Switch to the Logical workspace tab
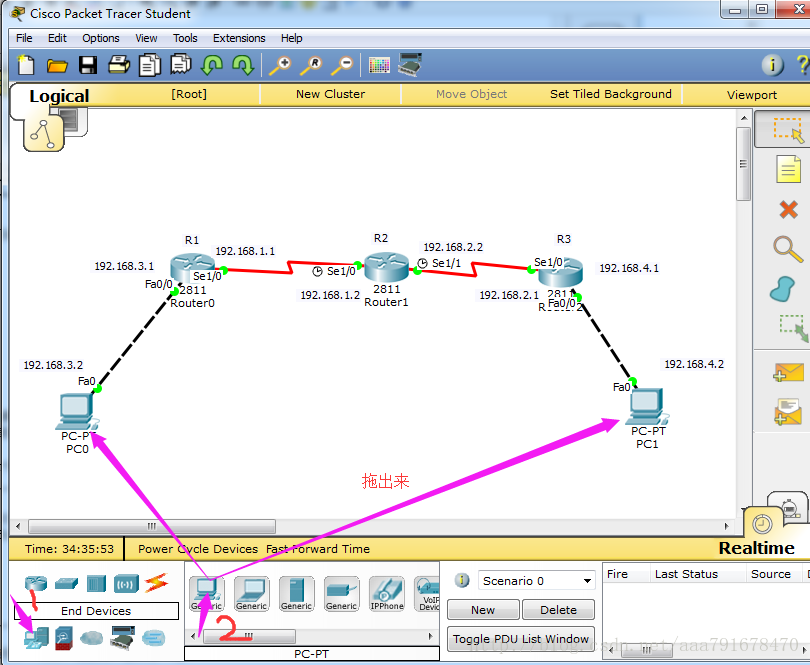The width and height of the screenshot is (810, 665). pyautogui.click(x=59, y=96)
